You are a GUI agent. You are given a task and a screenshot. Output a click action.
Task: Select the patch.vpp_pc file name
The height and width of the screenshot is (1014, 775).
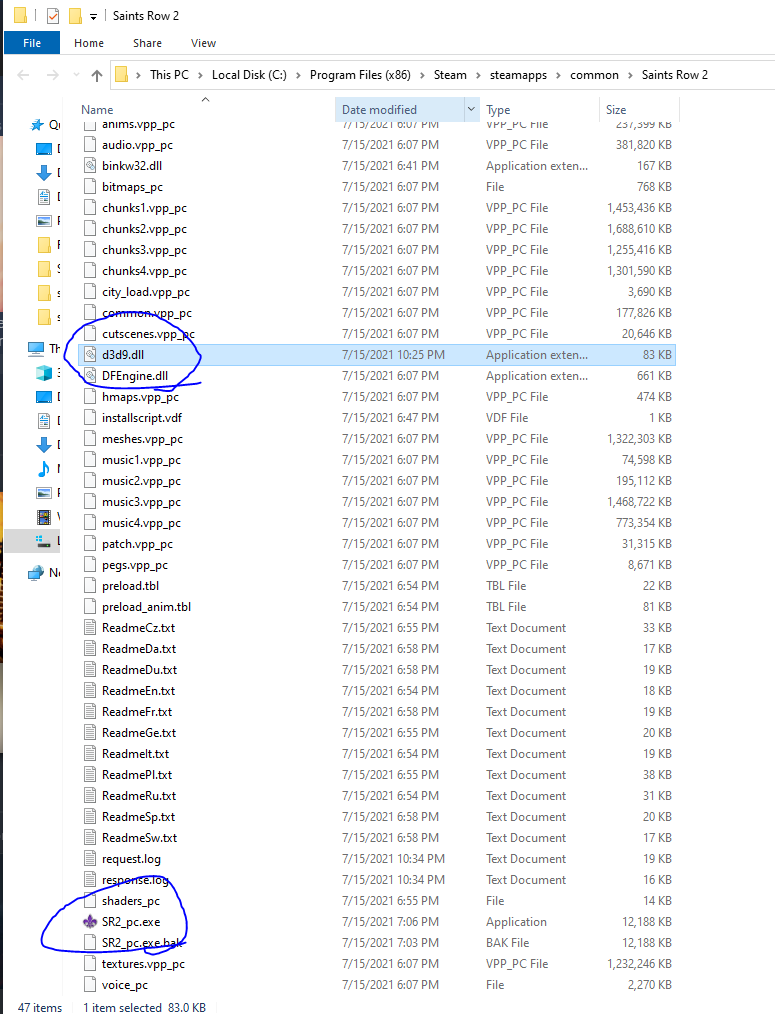(137, 544)
